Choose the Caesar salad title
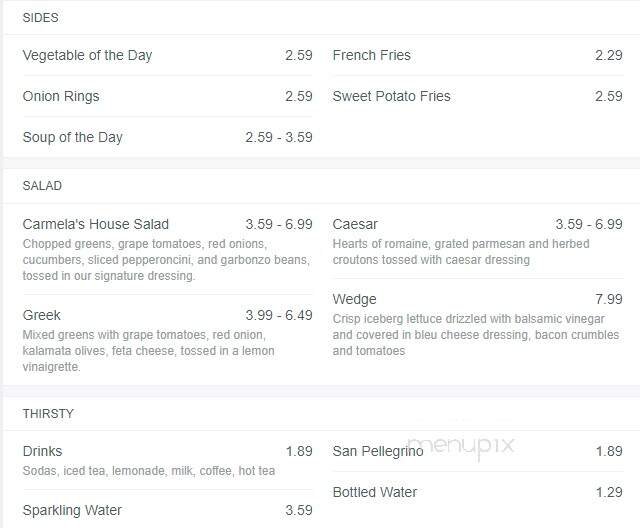Viewport: 640px width, 528px height. tap(355, 224)
